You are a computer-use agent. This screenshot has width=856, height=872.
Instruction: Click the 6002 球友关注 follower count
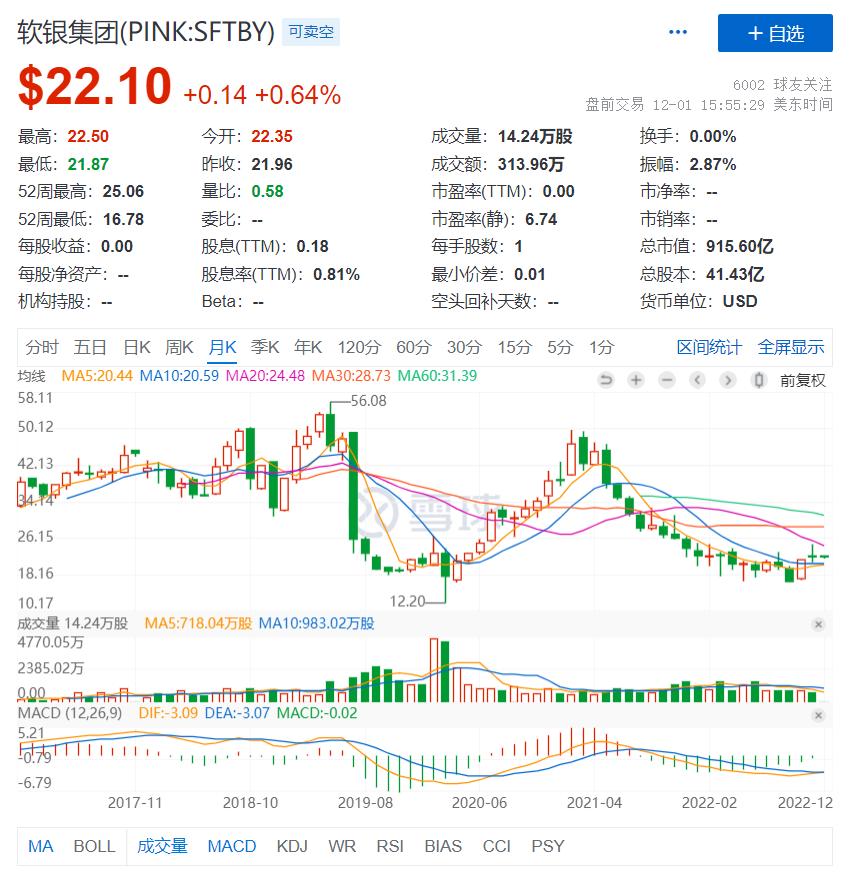783,85
